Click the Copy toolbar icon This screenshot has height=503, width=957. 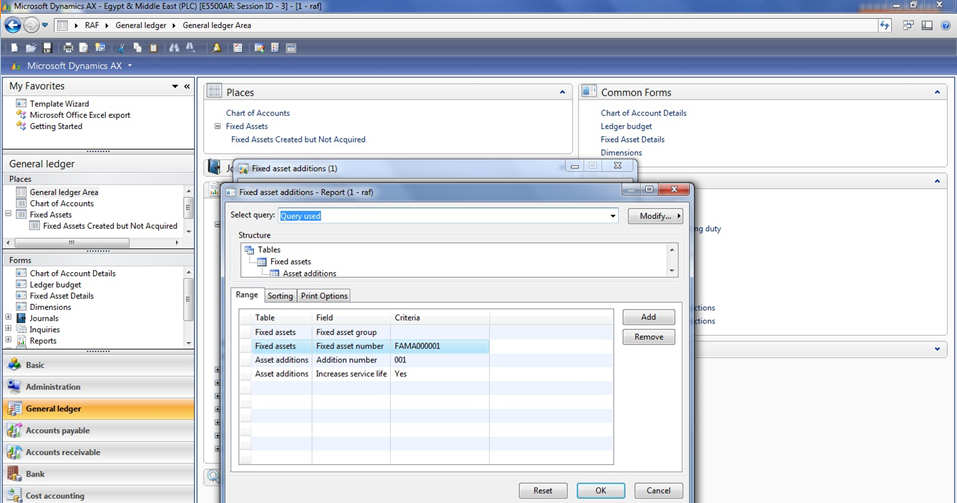click(137, 48)
